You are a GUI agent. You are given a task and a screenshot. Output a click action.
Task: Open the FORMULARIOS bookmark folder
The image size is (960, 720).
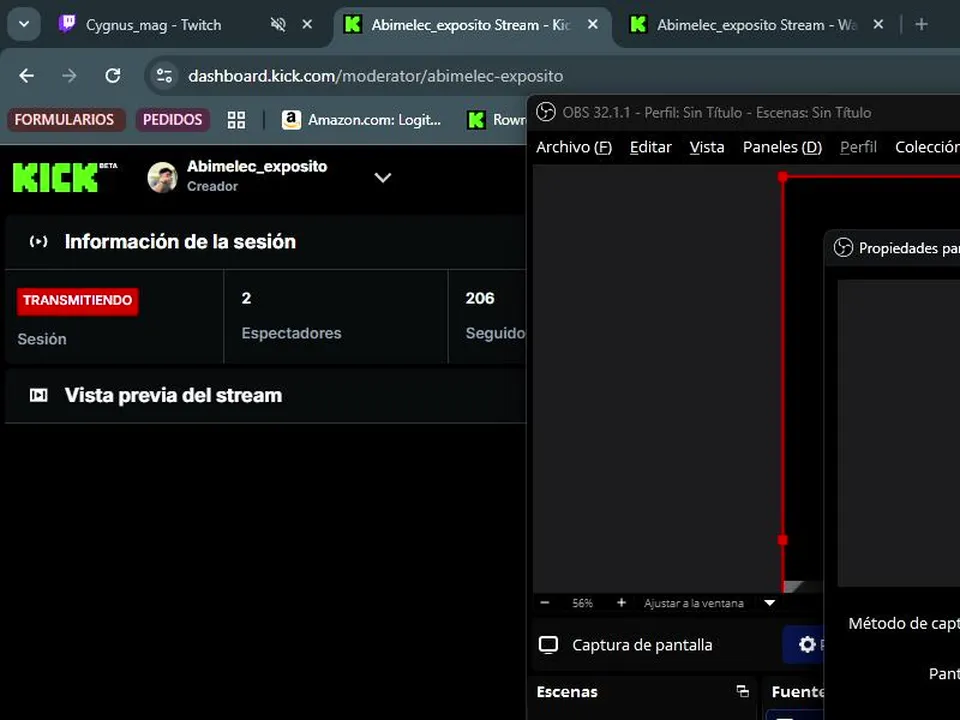coord(65,119)
